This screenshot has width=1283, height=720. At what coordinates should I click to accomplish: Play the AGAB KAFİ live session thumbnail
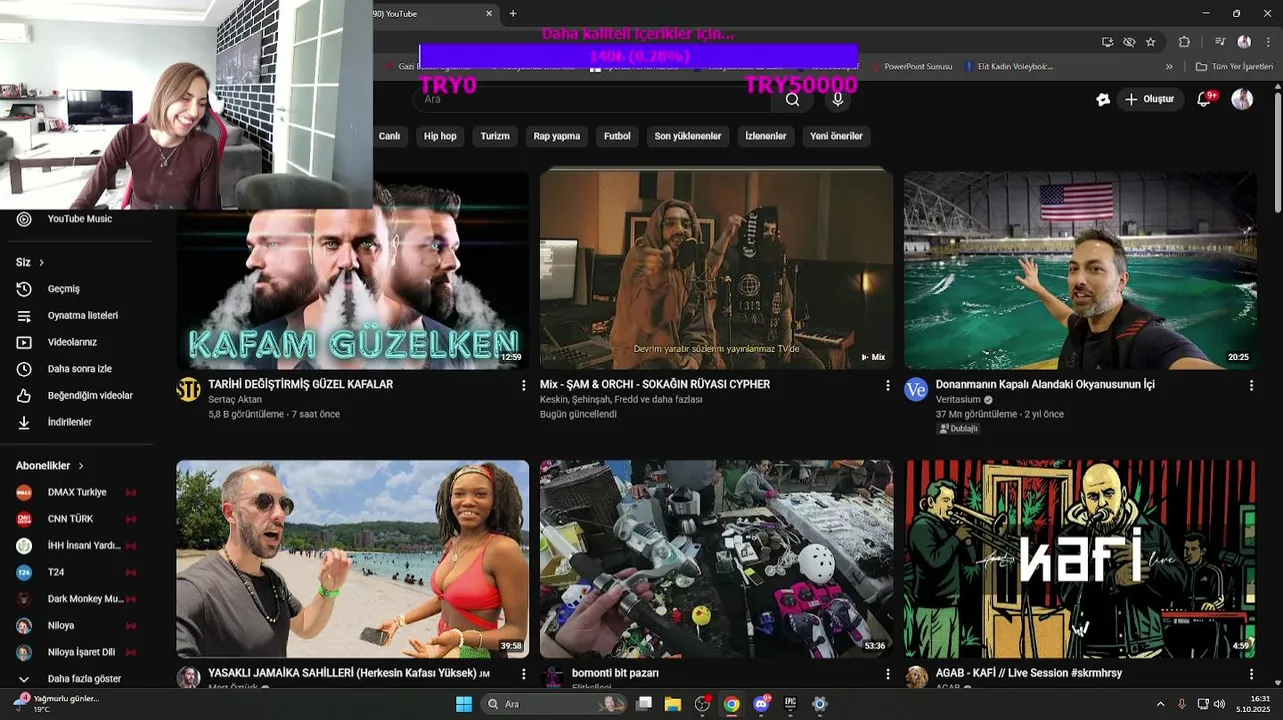[1080, 559]
